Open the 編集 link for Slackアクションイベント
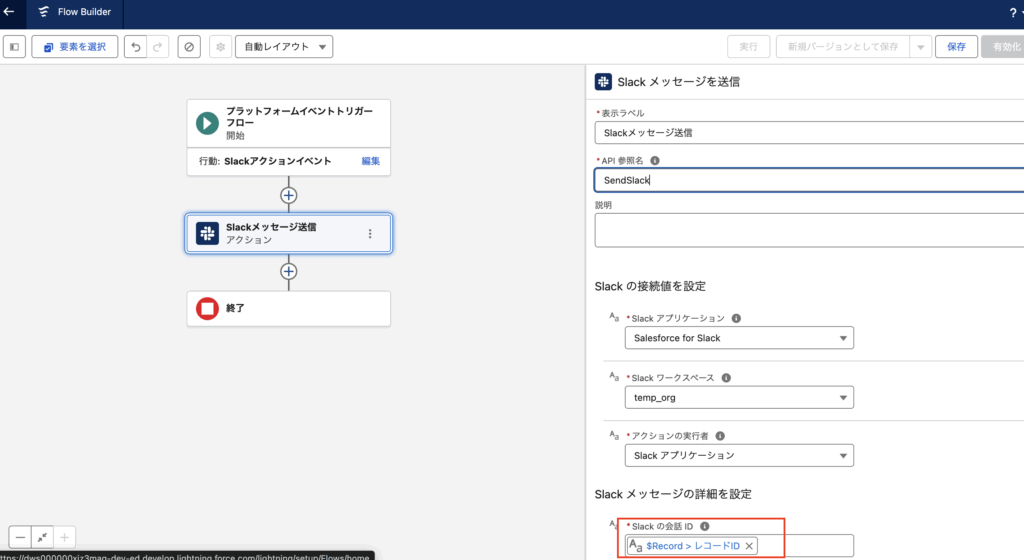The image size is (1024, 560). (x=370, y=161)
